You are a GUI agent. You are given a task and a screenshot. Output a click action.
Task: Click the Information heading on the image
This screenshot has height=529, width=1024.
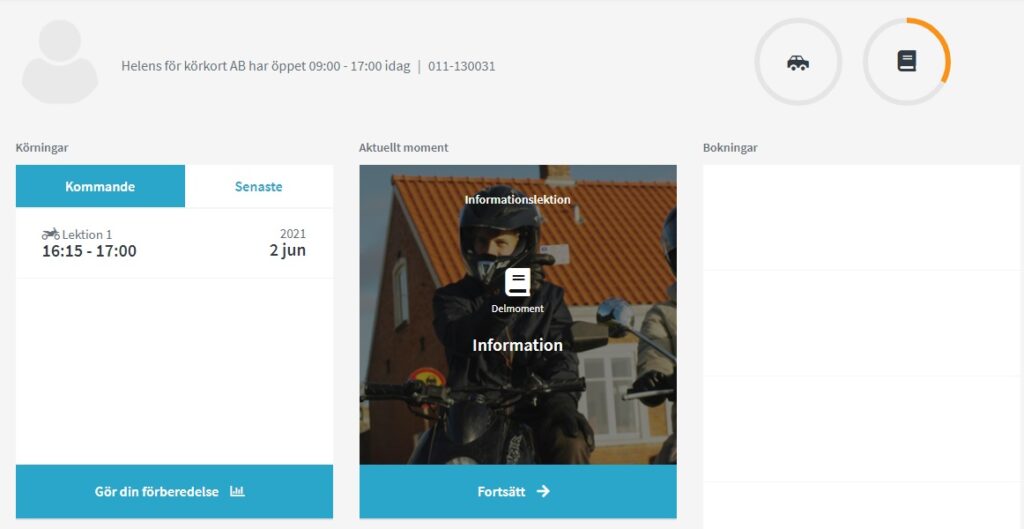517,345
